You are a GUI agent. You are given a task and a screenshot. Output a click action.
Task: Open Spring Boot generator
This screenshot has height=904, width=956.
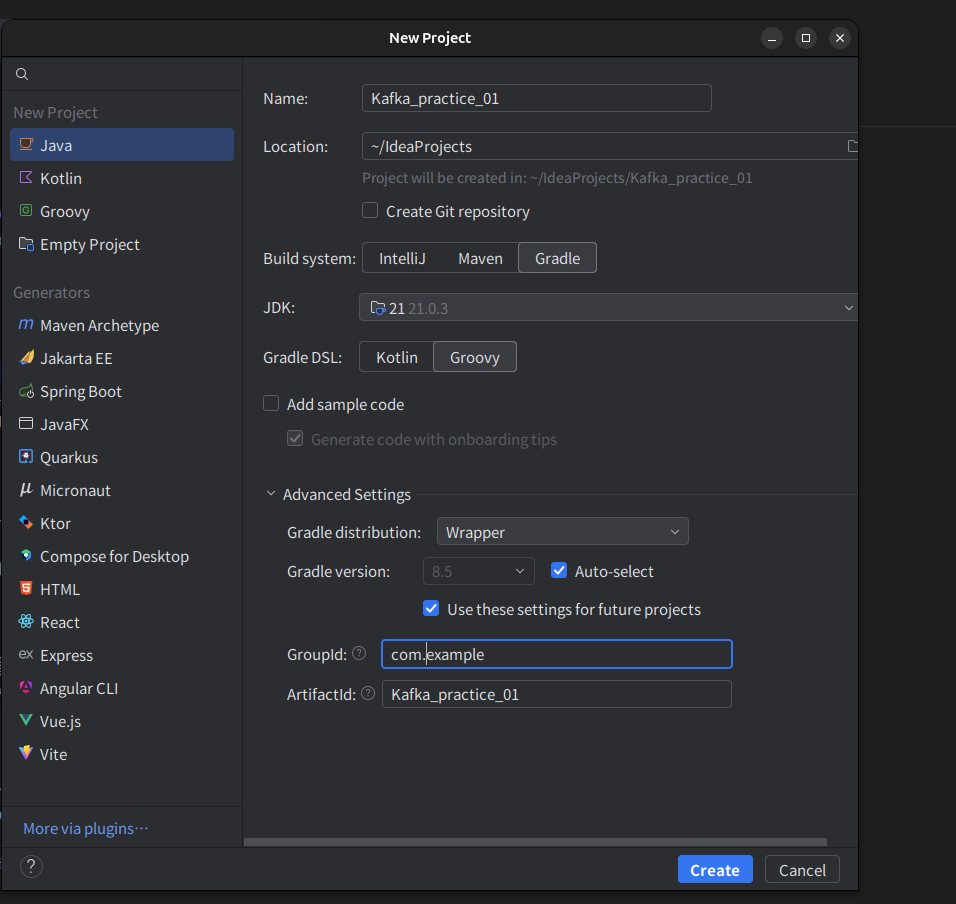[122, 391]
